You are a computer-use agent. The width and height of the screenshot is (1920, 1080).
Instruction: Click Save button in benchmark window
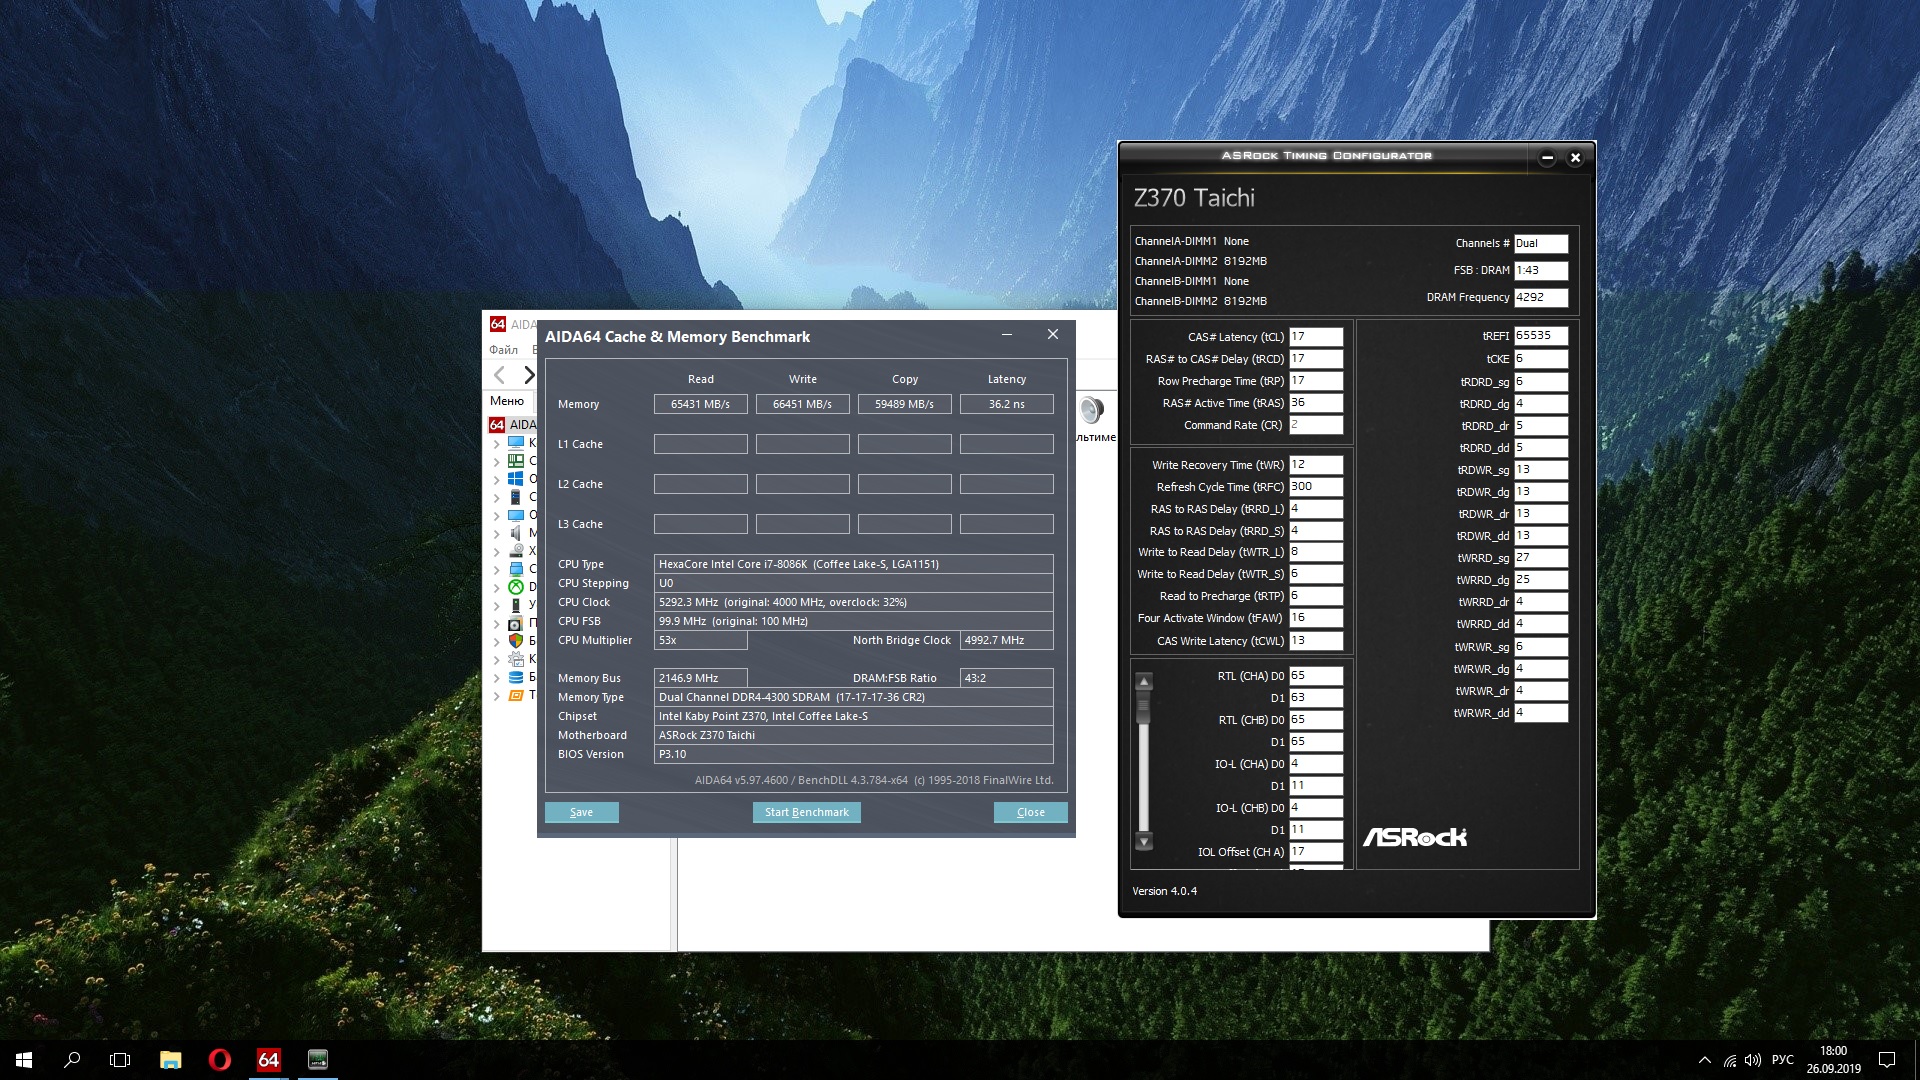coord(581,812)
